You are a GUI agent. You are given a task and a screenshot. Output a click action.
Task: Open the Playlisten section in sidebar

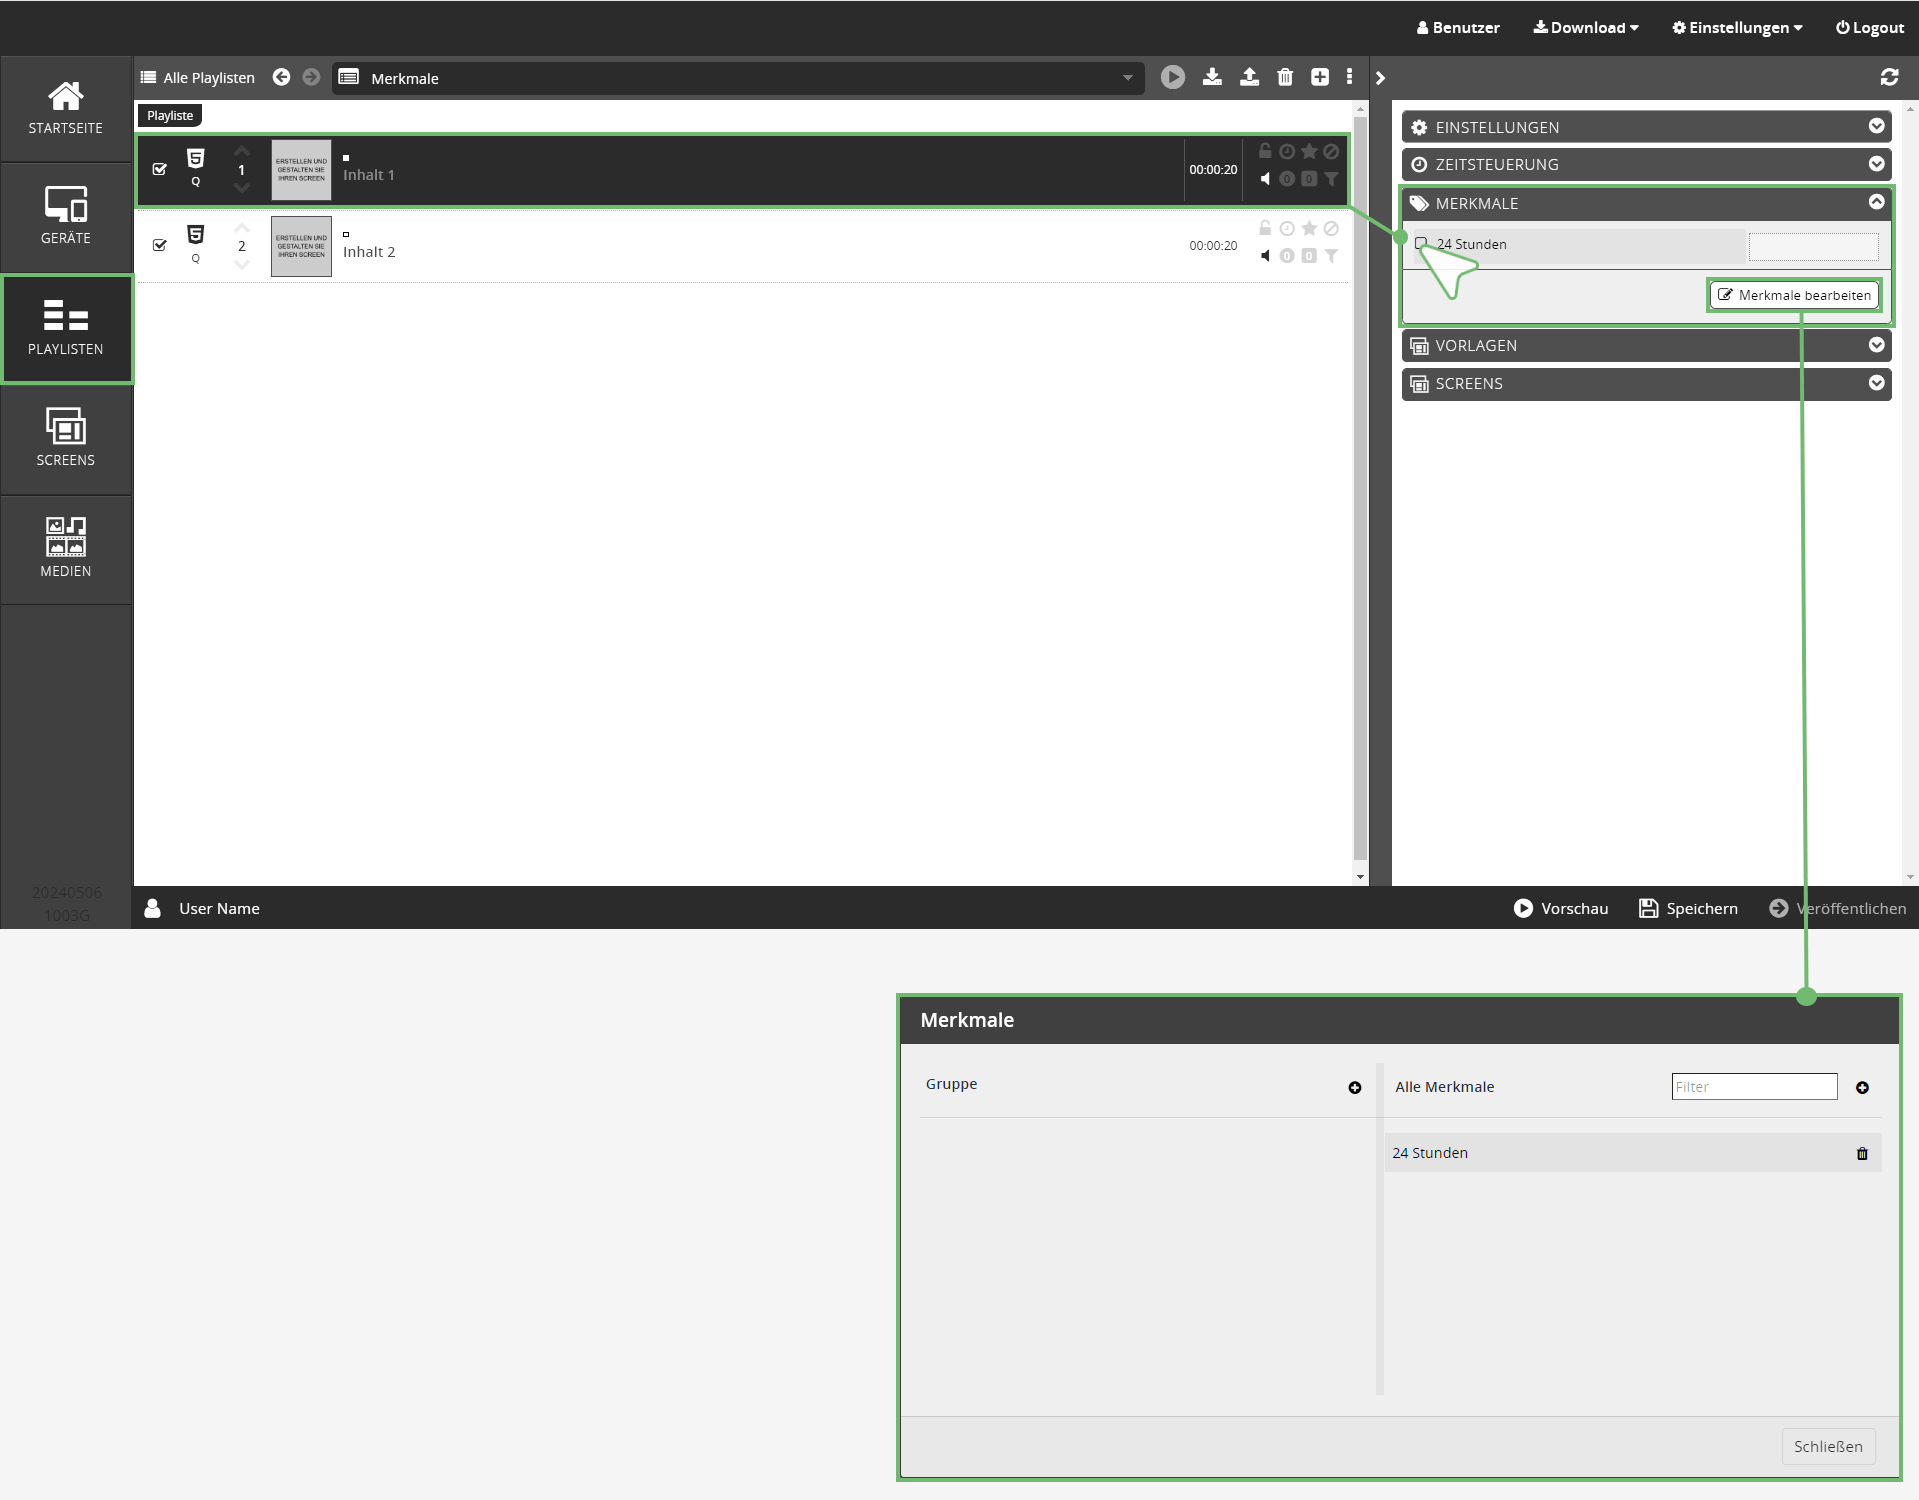66,328
